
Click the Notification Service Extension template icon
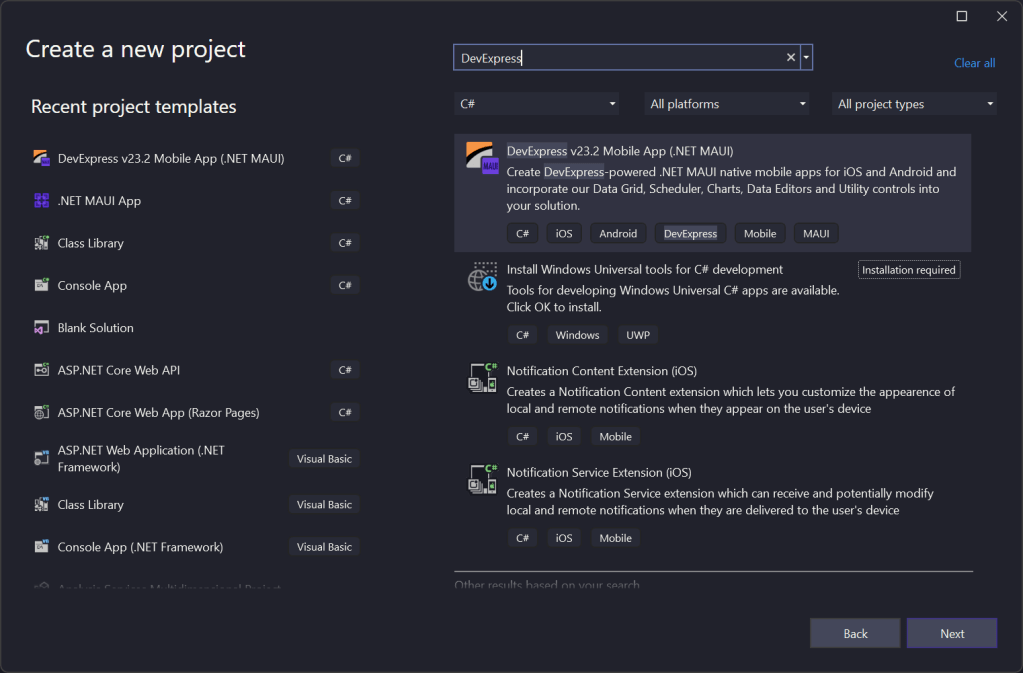point(483,480)
